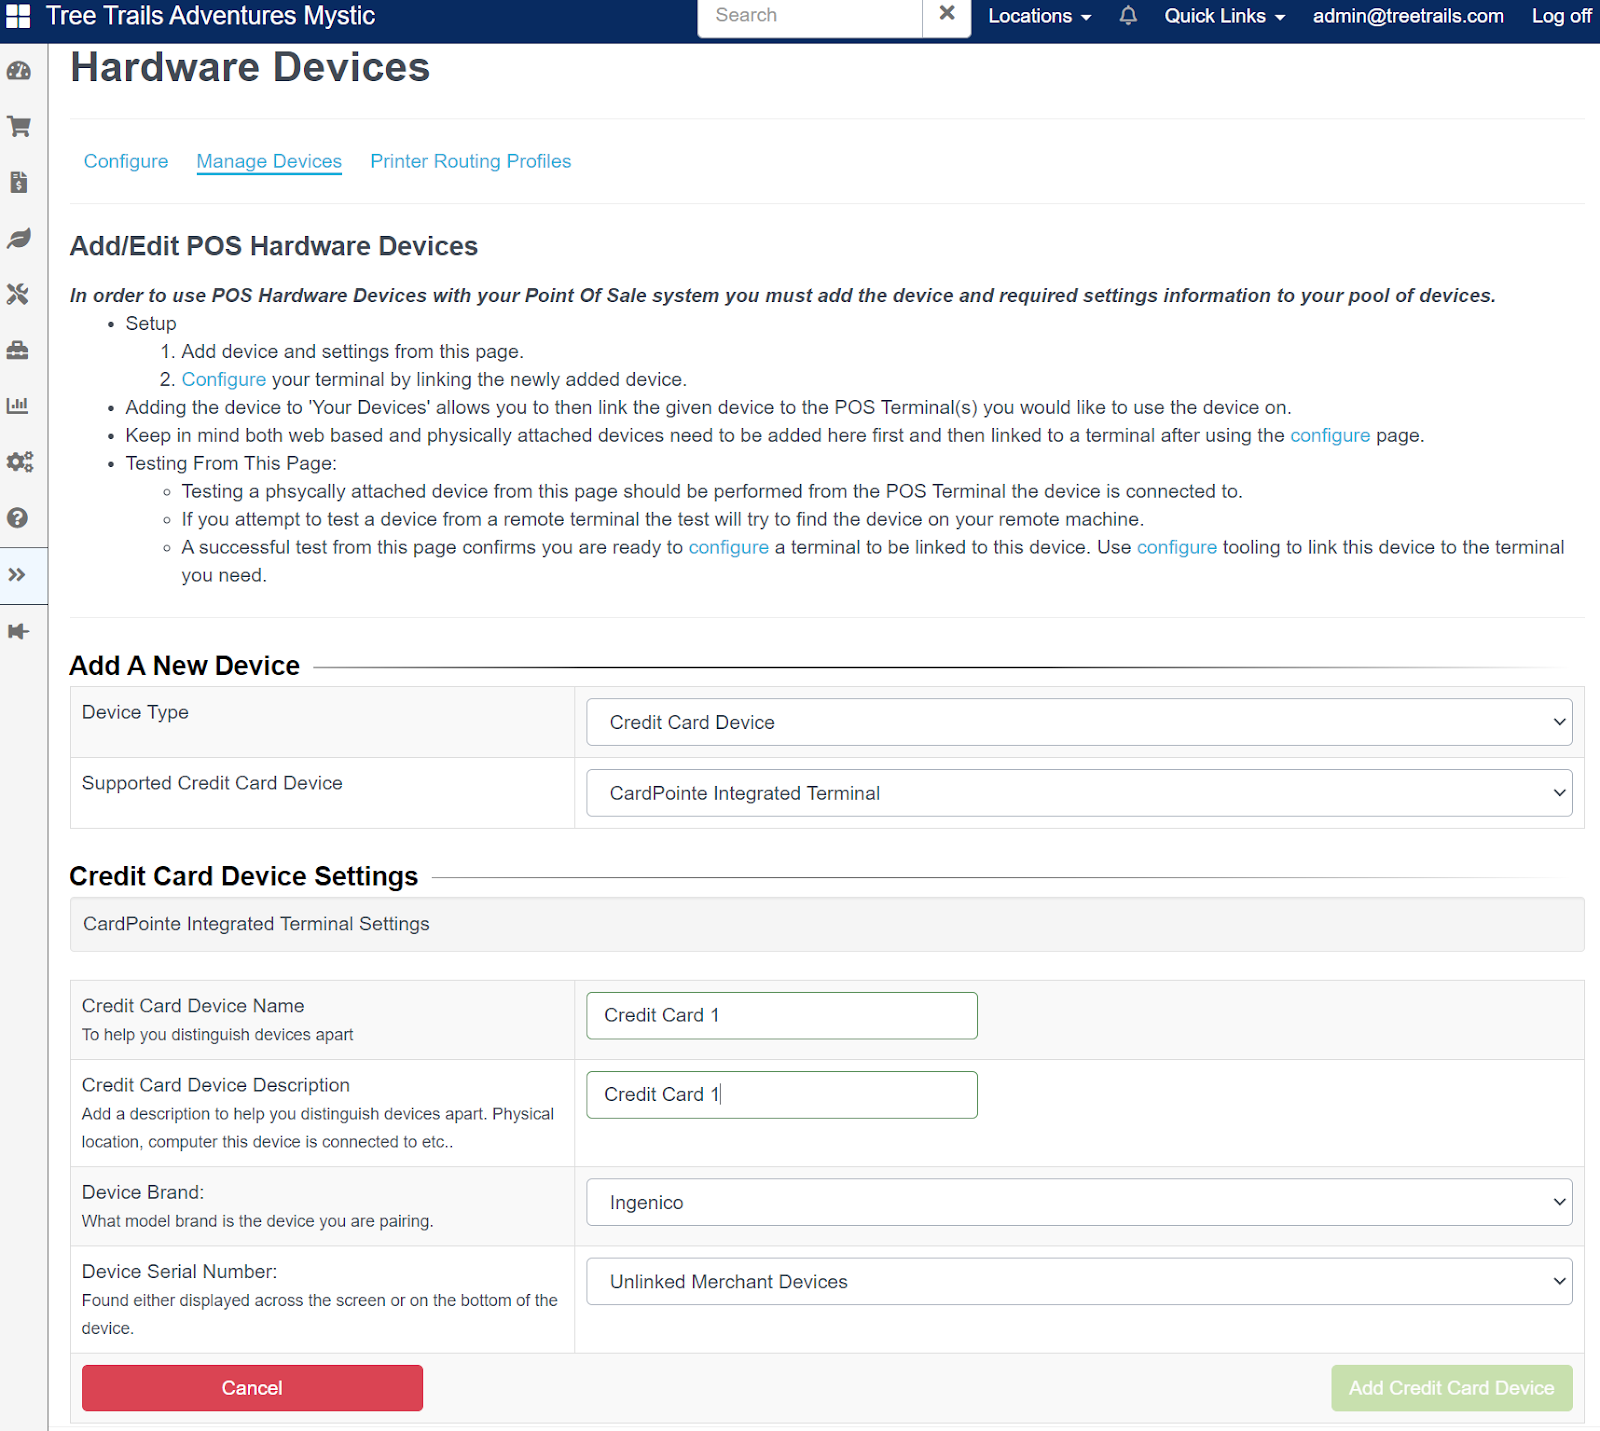
Task: Click the plug icon in the sidebar
Action: pyautogui.click(x=19, y=631)
